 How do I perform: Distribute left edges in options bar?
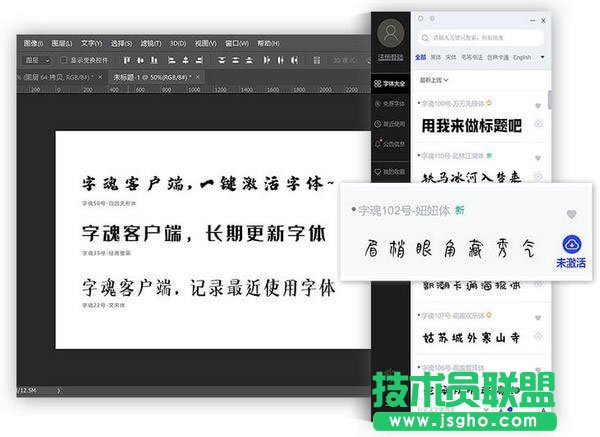[x=267, y=60]
